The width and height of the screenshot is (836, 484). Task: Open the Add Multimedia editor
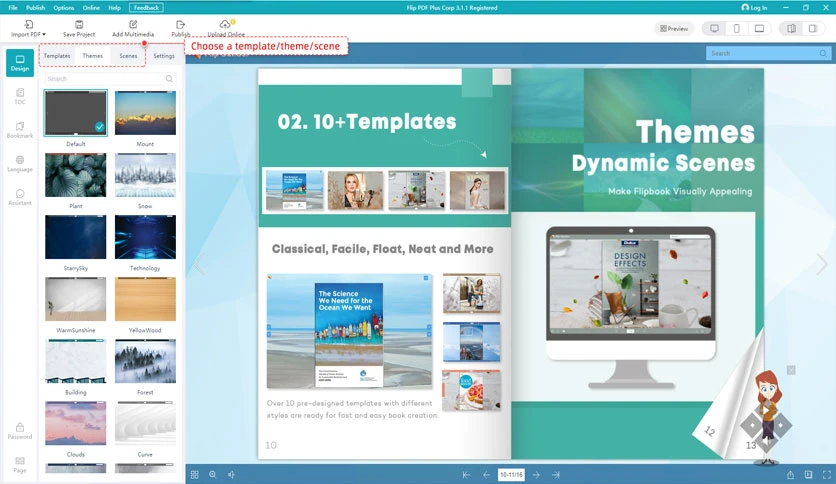(133, 29)
